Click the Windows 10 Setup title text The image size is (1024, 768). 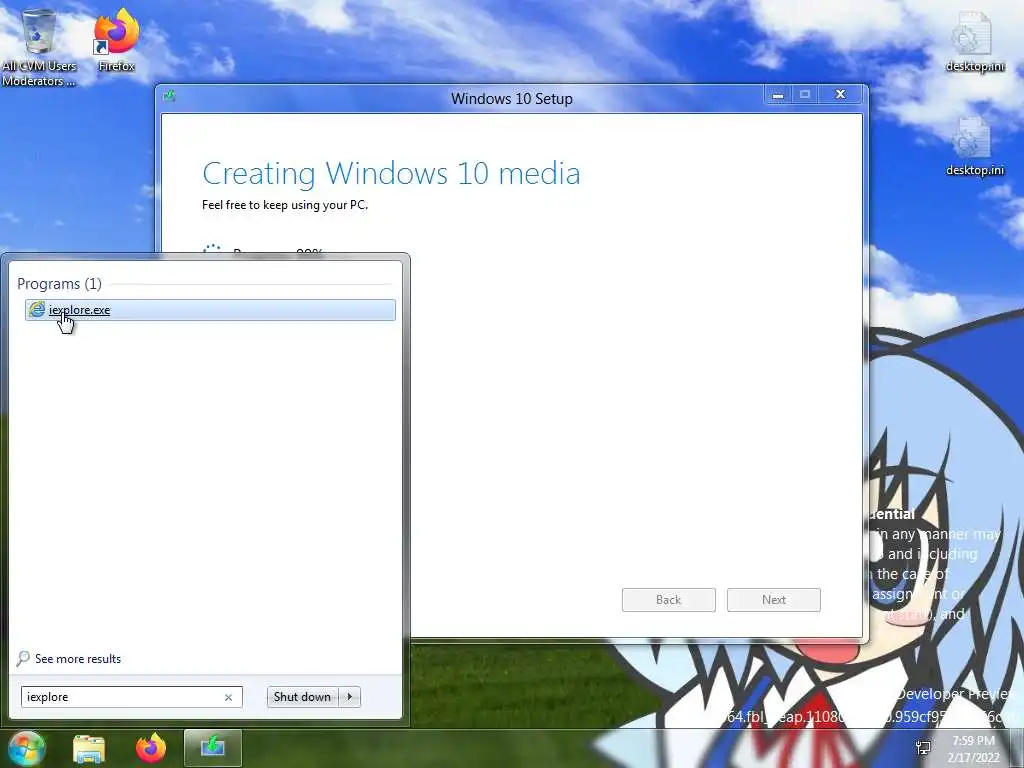(x=512, y=99)
